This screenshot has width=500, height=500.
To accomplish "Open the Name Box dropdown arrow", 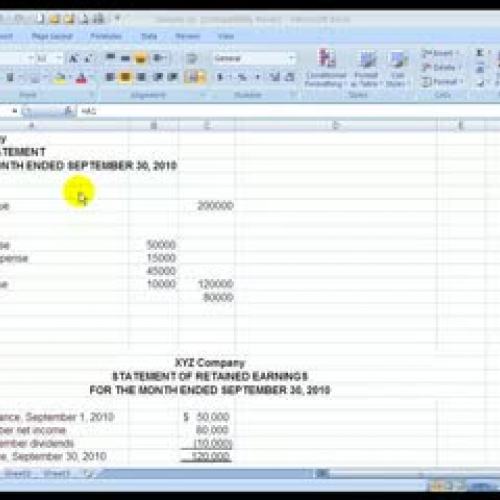I will (x=14, y=111).
